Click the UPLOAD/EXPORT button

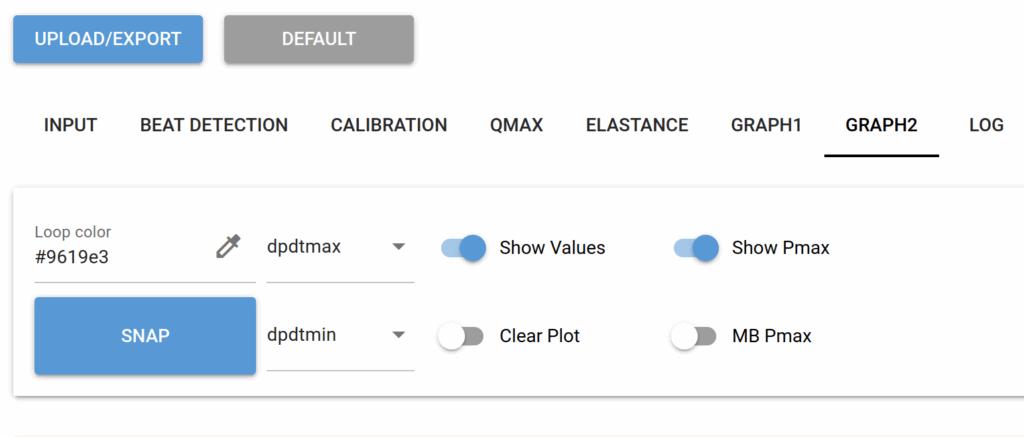pyautogui.click(x=108, y=39)
